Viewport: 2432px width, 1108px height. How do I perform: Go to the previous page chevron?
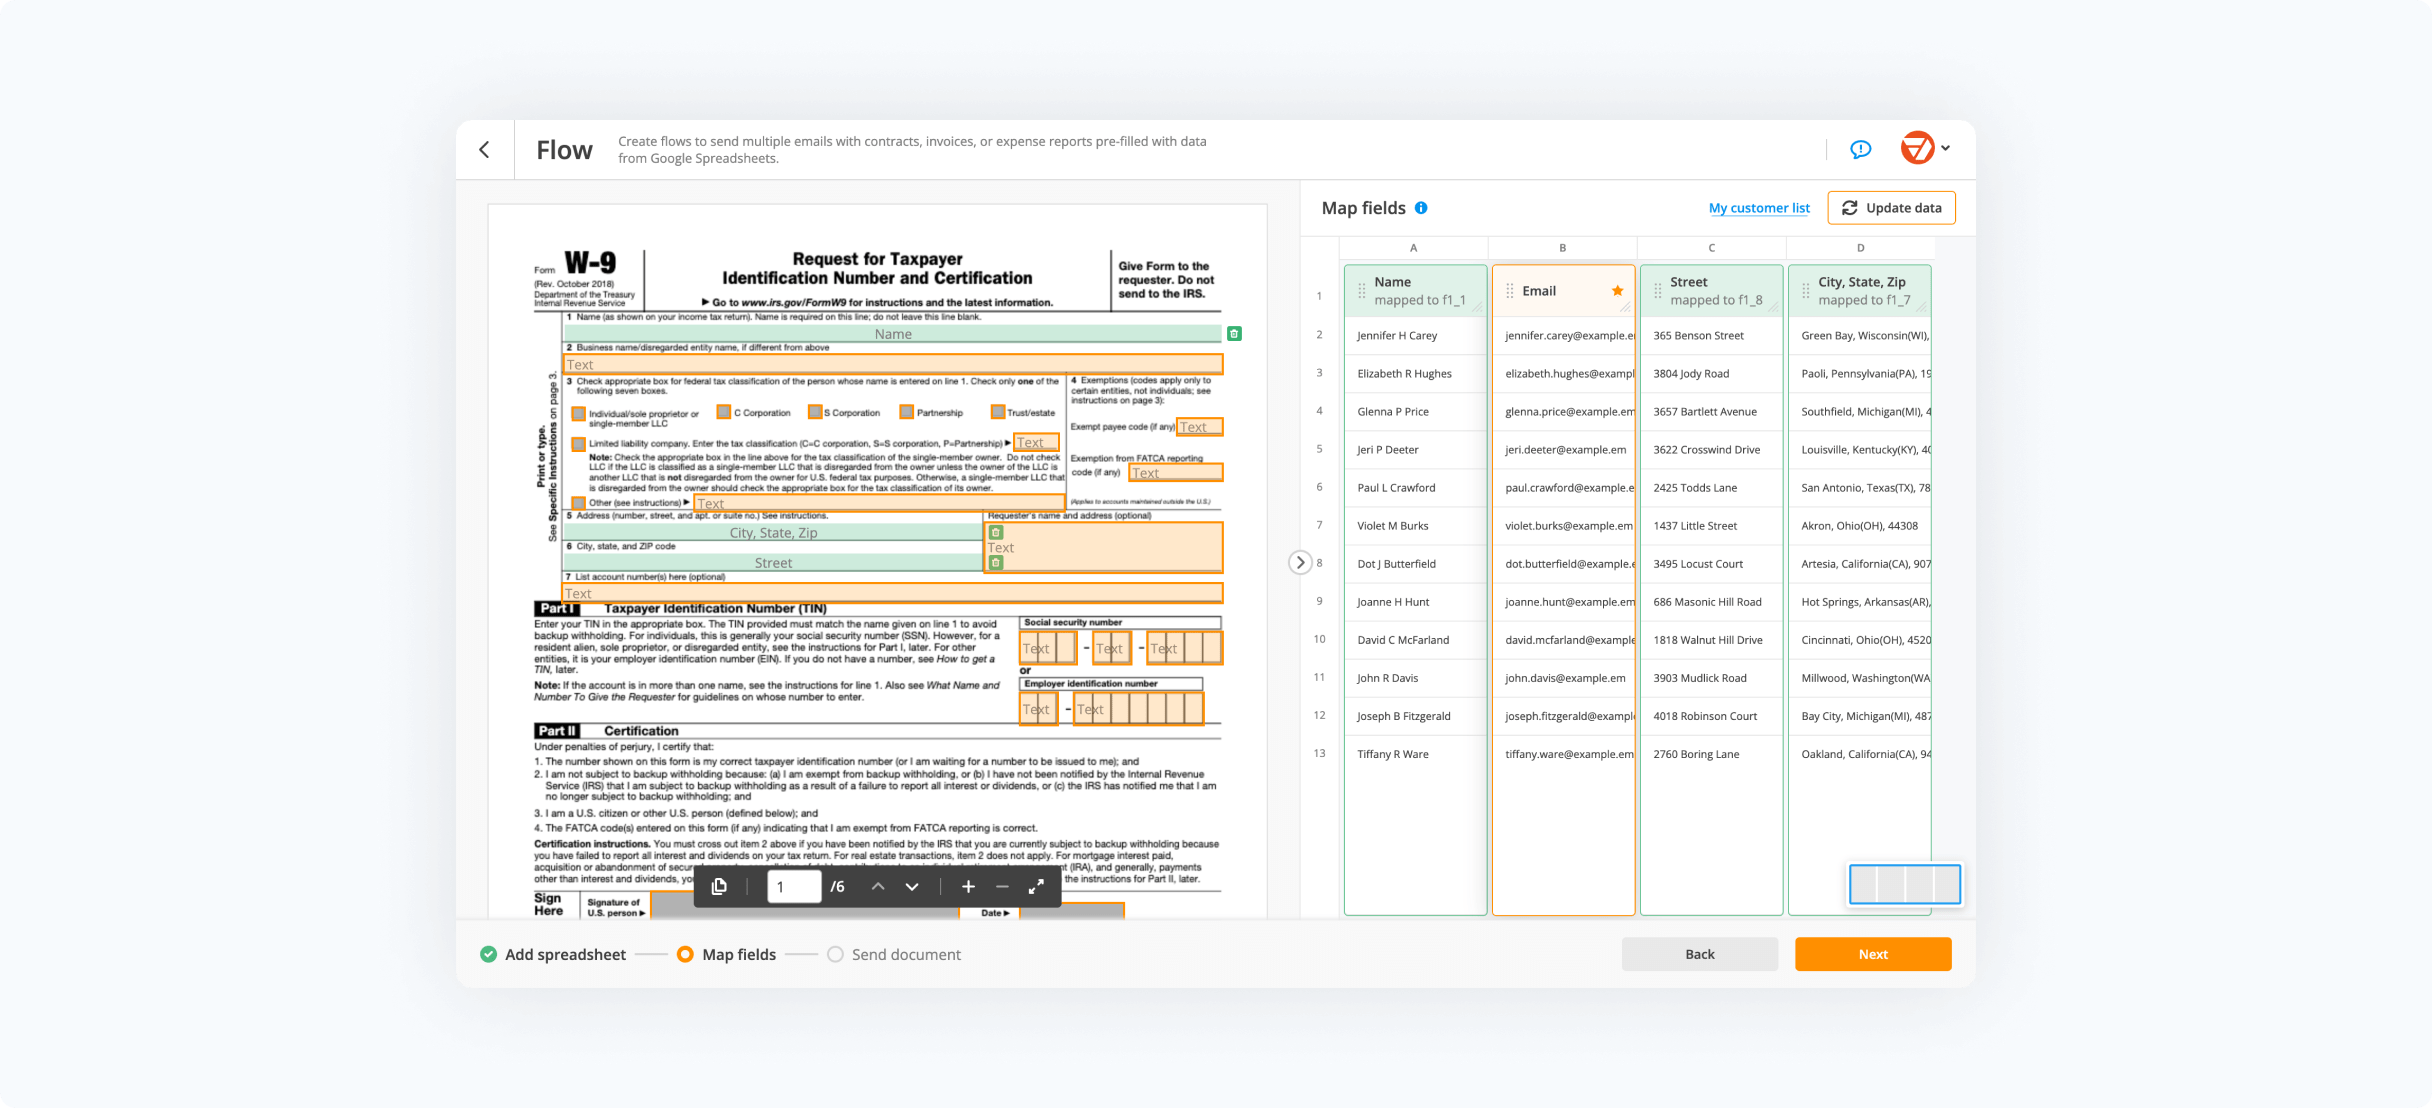[878, 886]
